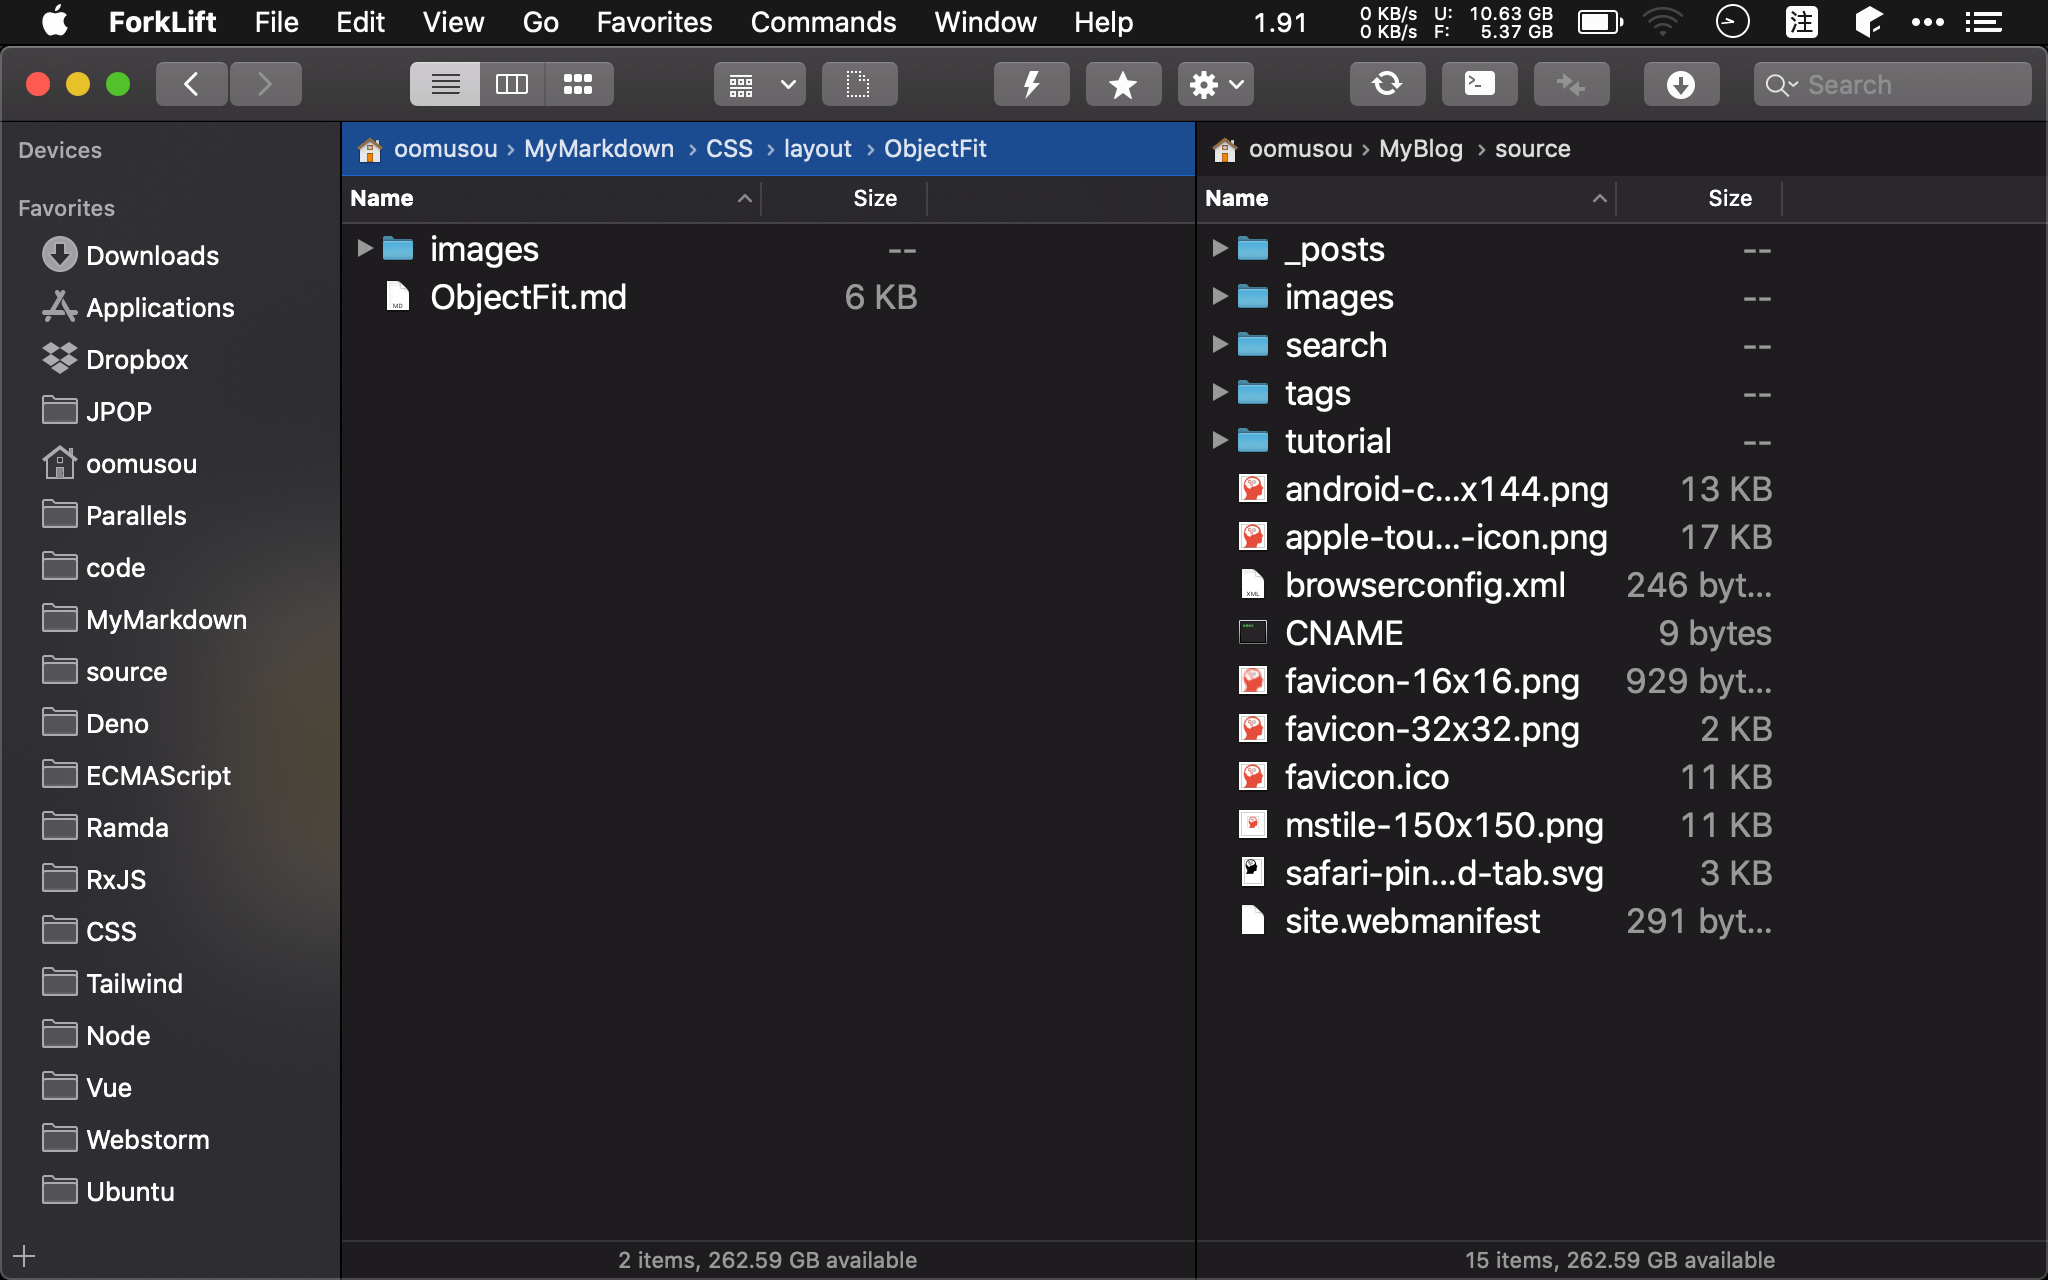Image resolution: width=2048 pixels, height=1280 pixels.
Task: Select Deno folder in sidebar
Action: [95, 723]
